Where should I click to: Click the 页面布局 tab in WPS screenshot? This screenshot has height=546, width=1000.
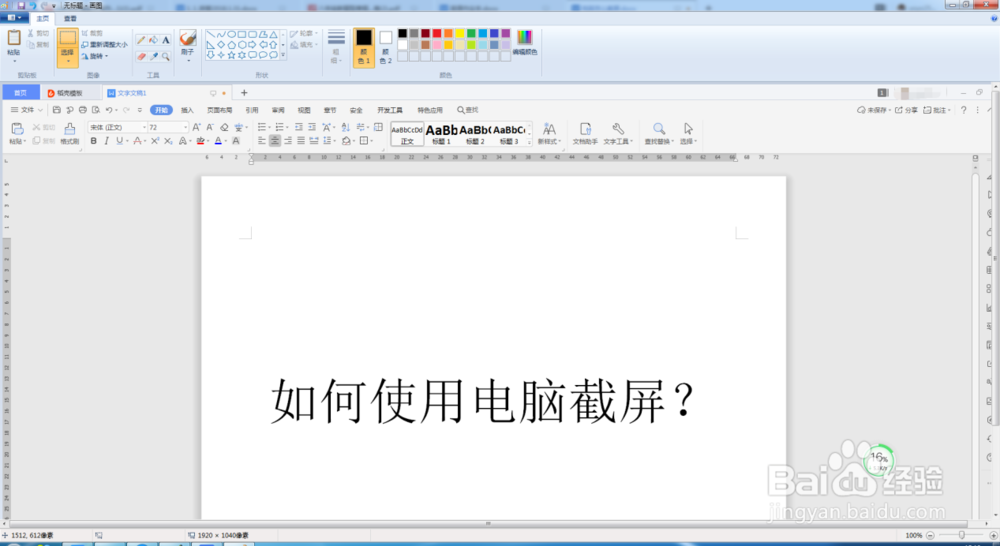coord(219,110)
